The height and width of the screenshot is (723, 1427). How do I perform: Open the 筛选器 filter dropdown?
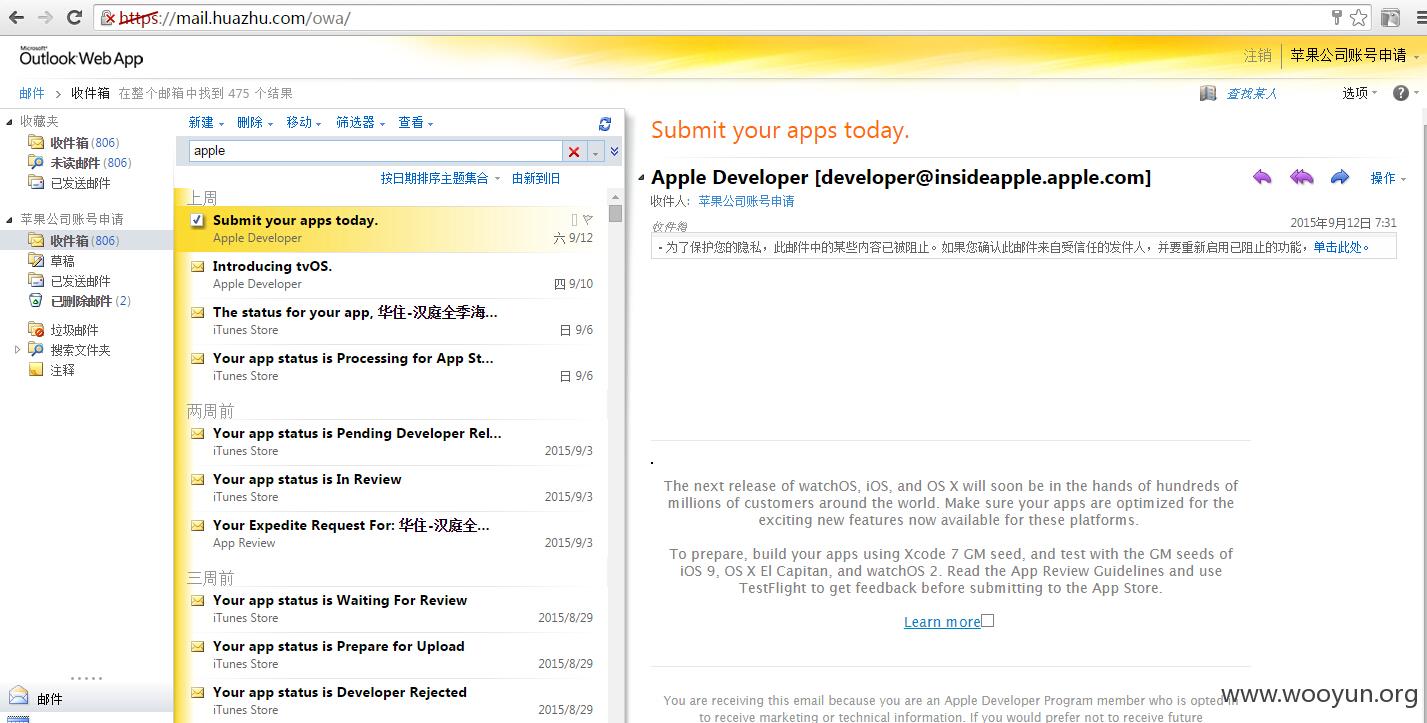(x=361, y=123)
